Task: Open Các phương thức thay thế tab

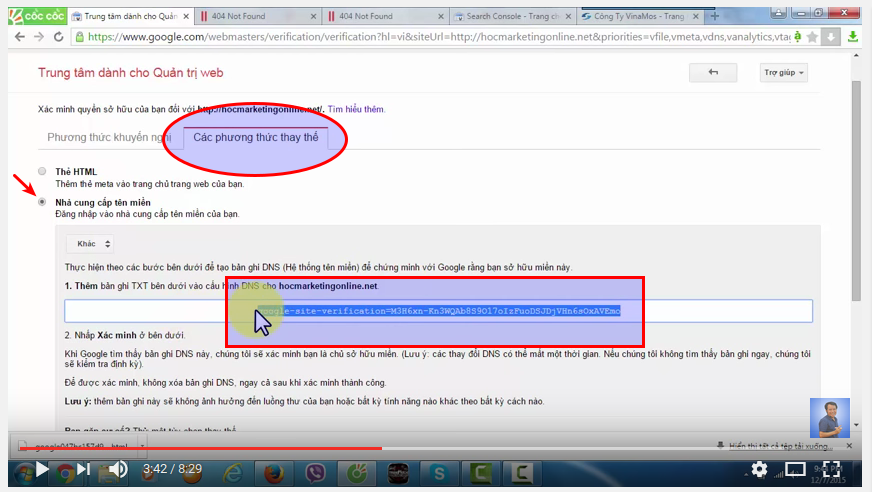Action: click(256, 137)
